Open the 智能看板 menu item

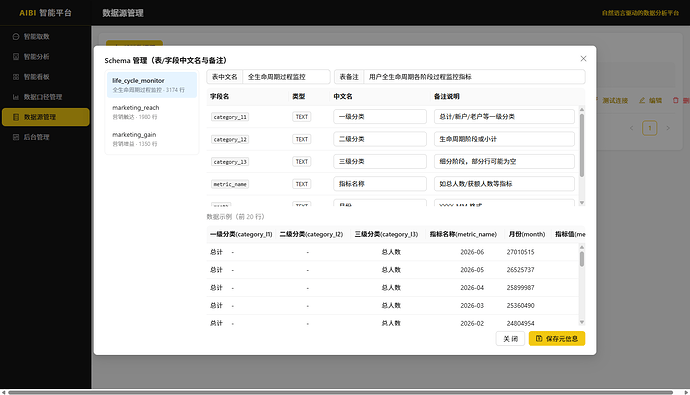[46, 77]
